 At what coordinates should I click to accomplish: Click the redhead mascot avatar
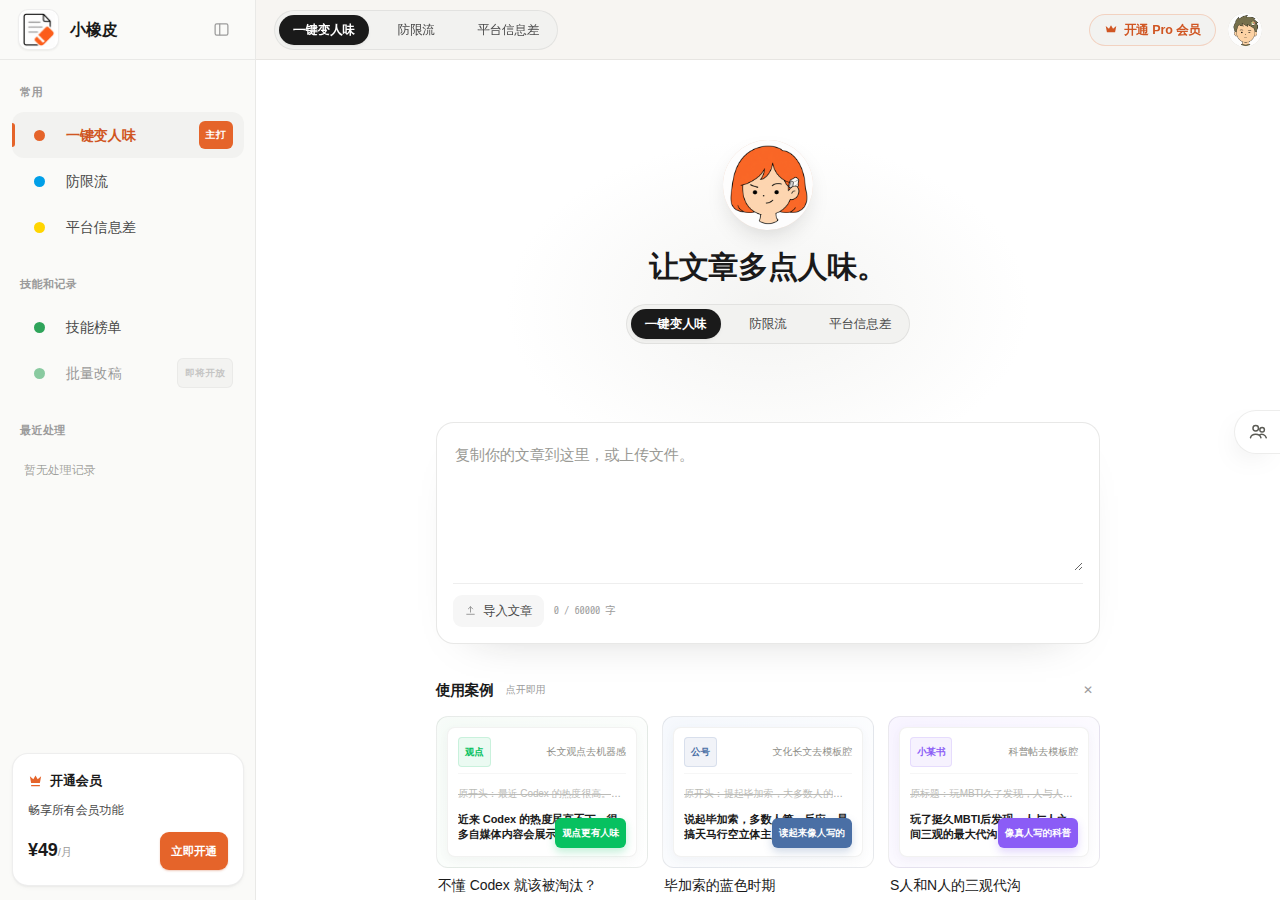point(768,186)
